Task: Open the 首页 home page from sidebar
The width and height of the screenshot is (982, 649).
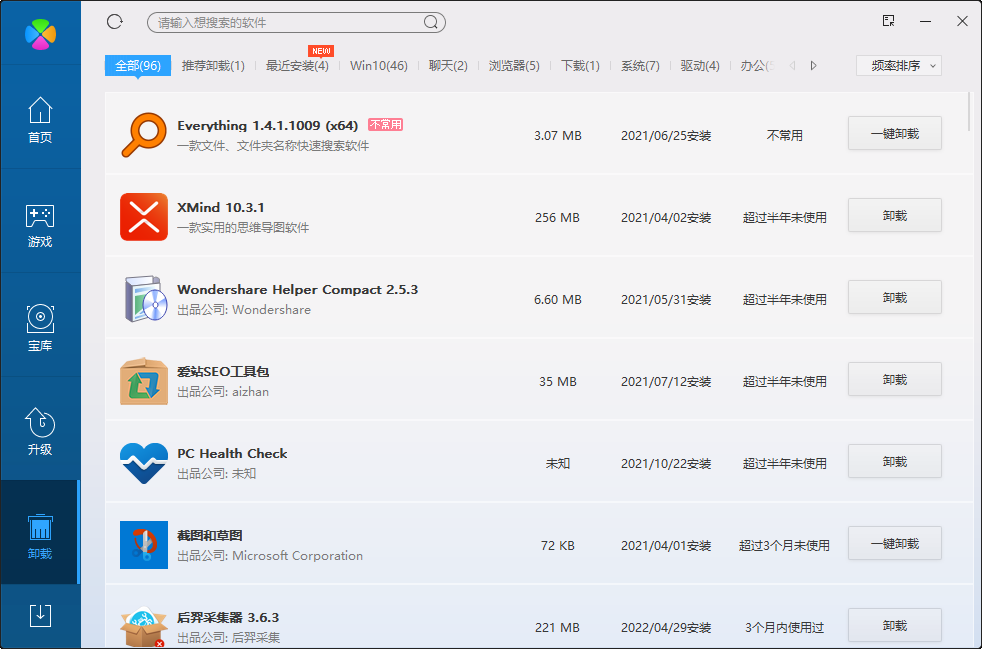Action: pyautogui.click(x=40, y=120)
